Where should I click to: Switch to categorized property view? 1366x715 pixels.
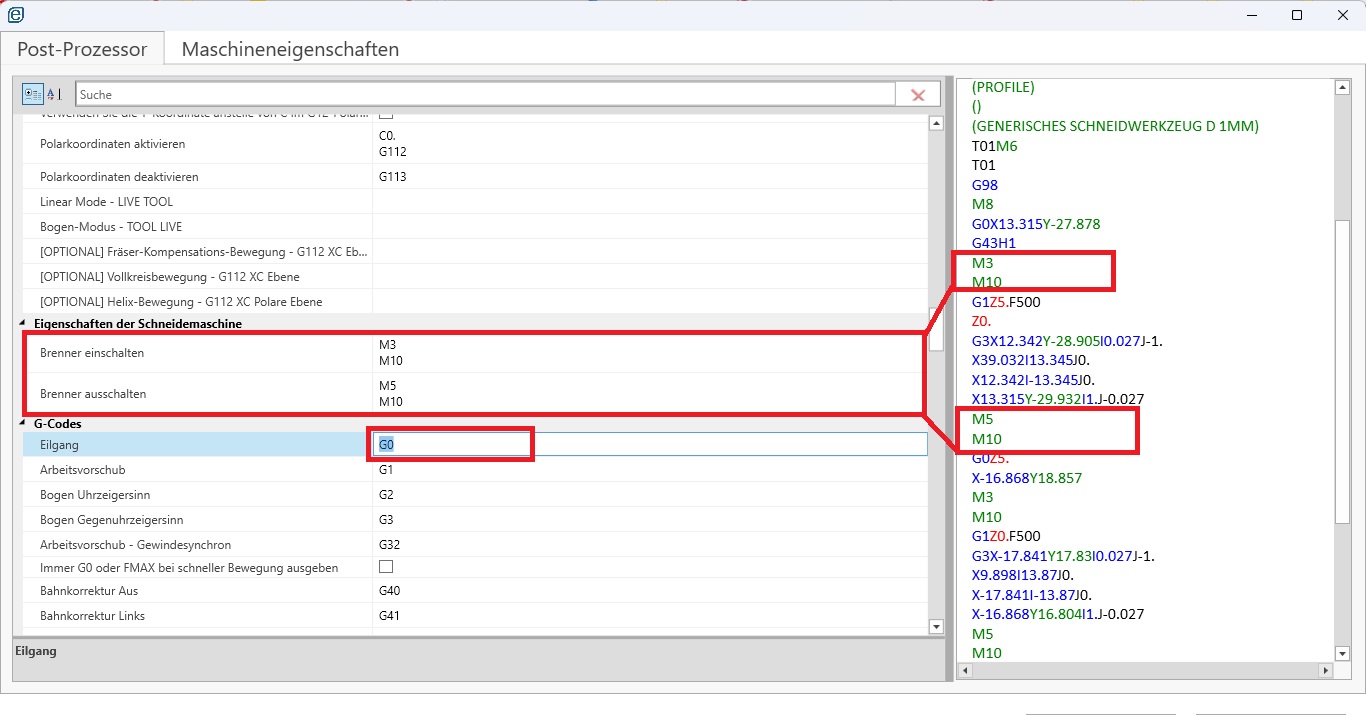click(x=33, y=94)
